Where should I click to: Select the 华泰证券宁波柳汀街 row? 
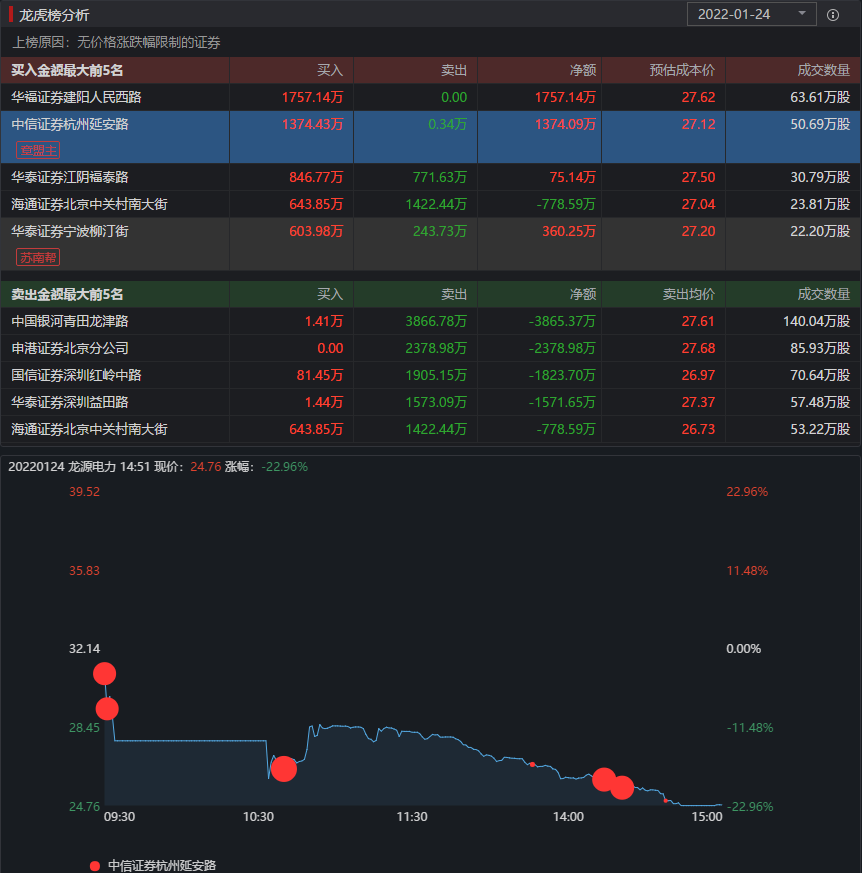pyautogui.click(x=70, y=231)
